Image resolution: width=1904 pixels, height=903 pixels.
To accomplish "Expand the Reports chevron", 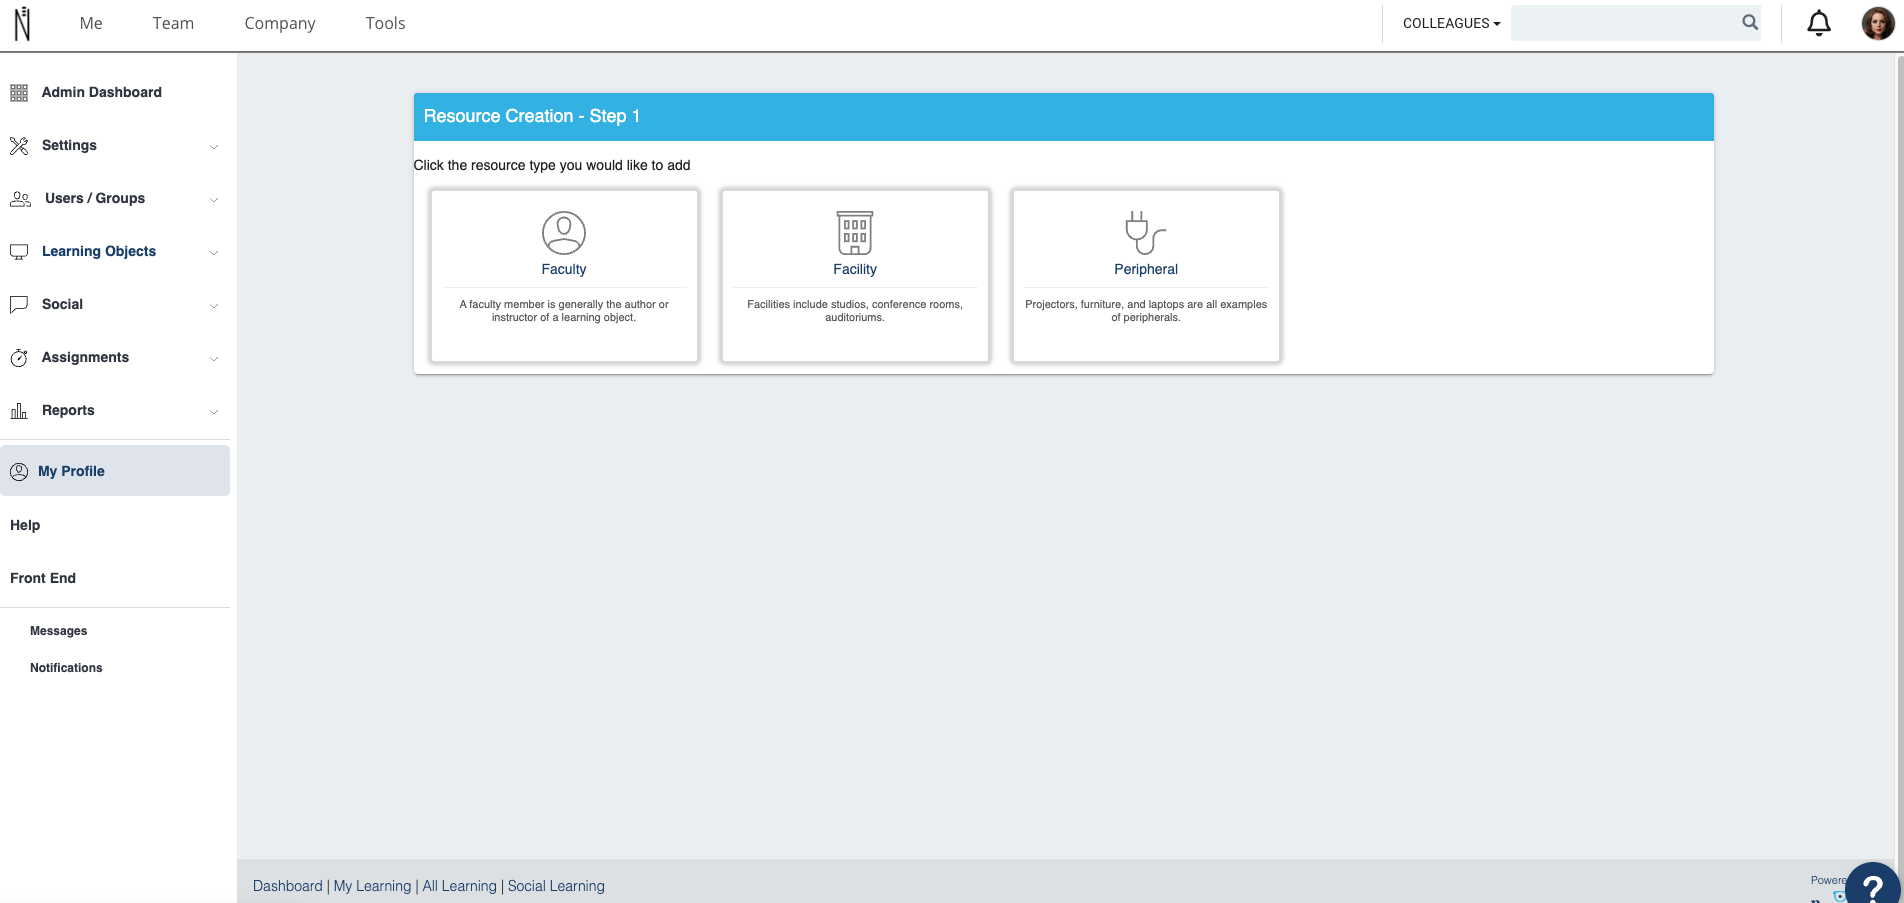I will pos(214,412).
